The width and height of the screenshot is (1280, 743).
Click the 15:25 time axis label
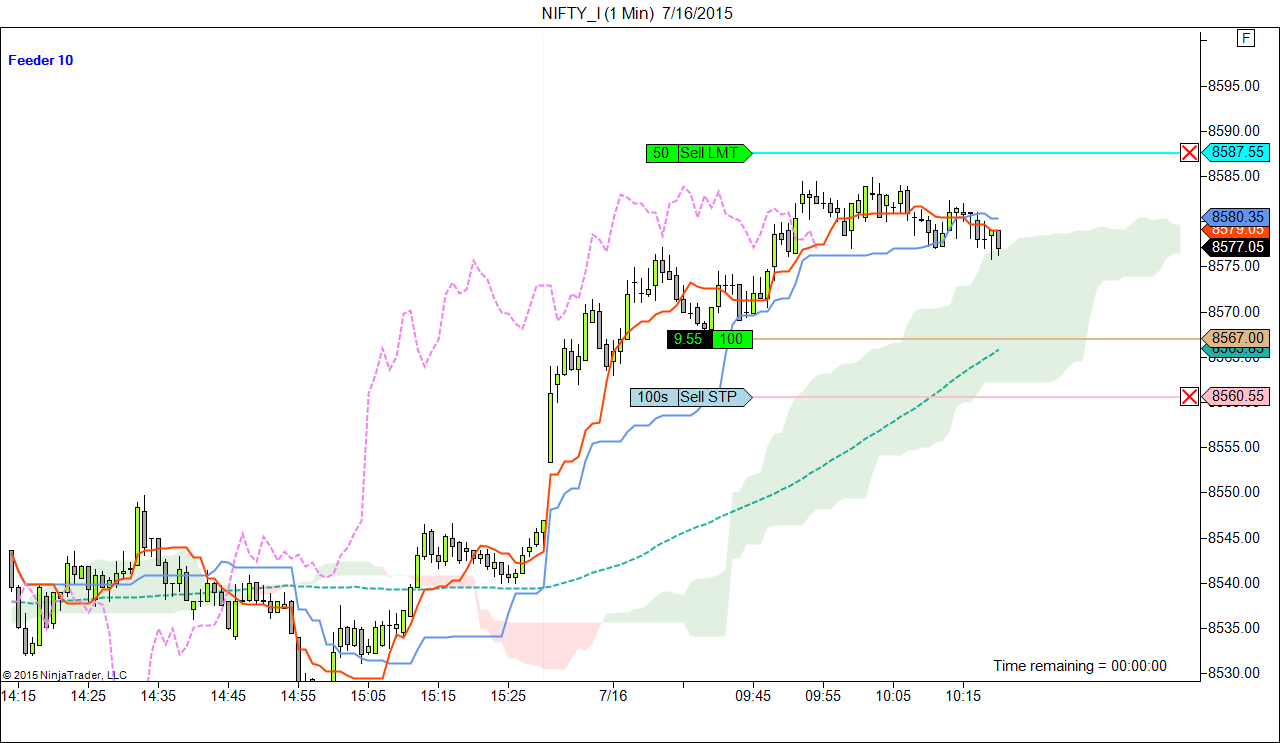point(508,695)
